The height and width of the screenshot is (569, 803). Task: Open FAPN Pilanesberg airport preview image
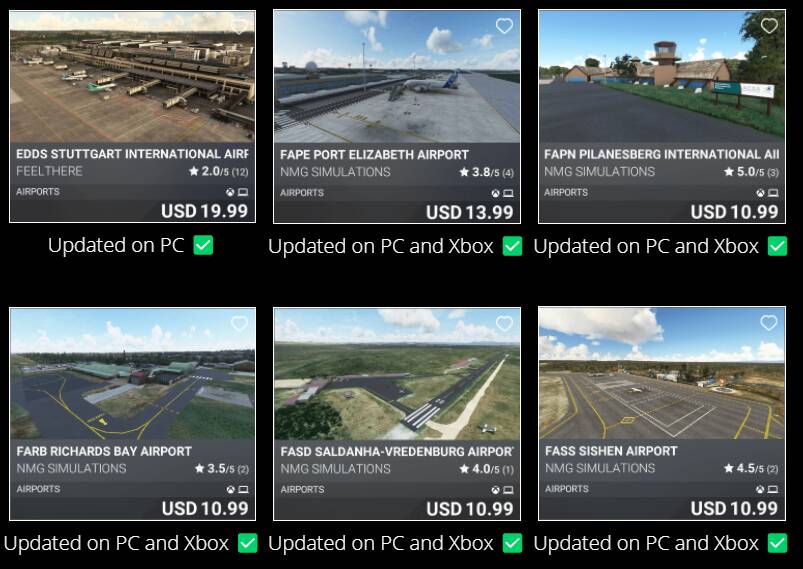coord(662,76)
